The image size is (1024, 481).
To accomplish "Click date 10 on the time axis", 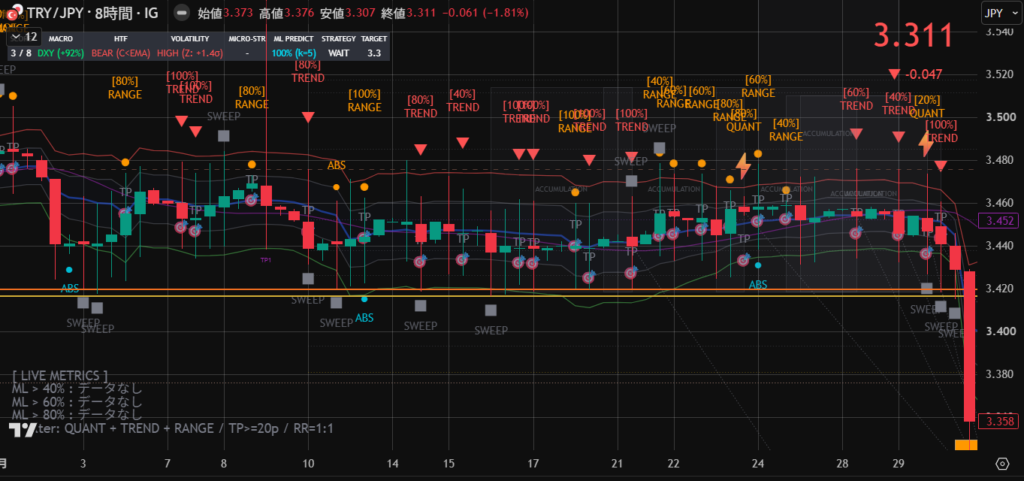I will tap(308, 464).
